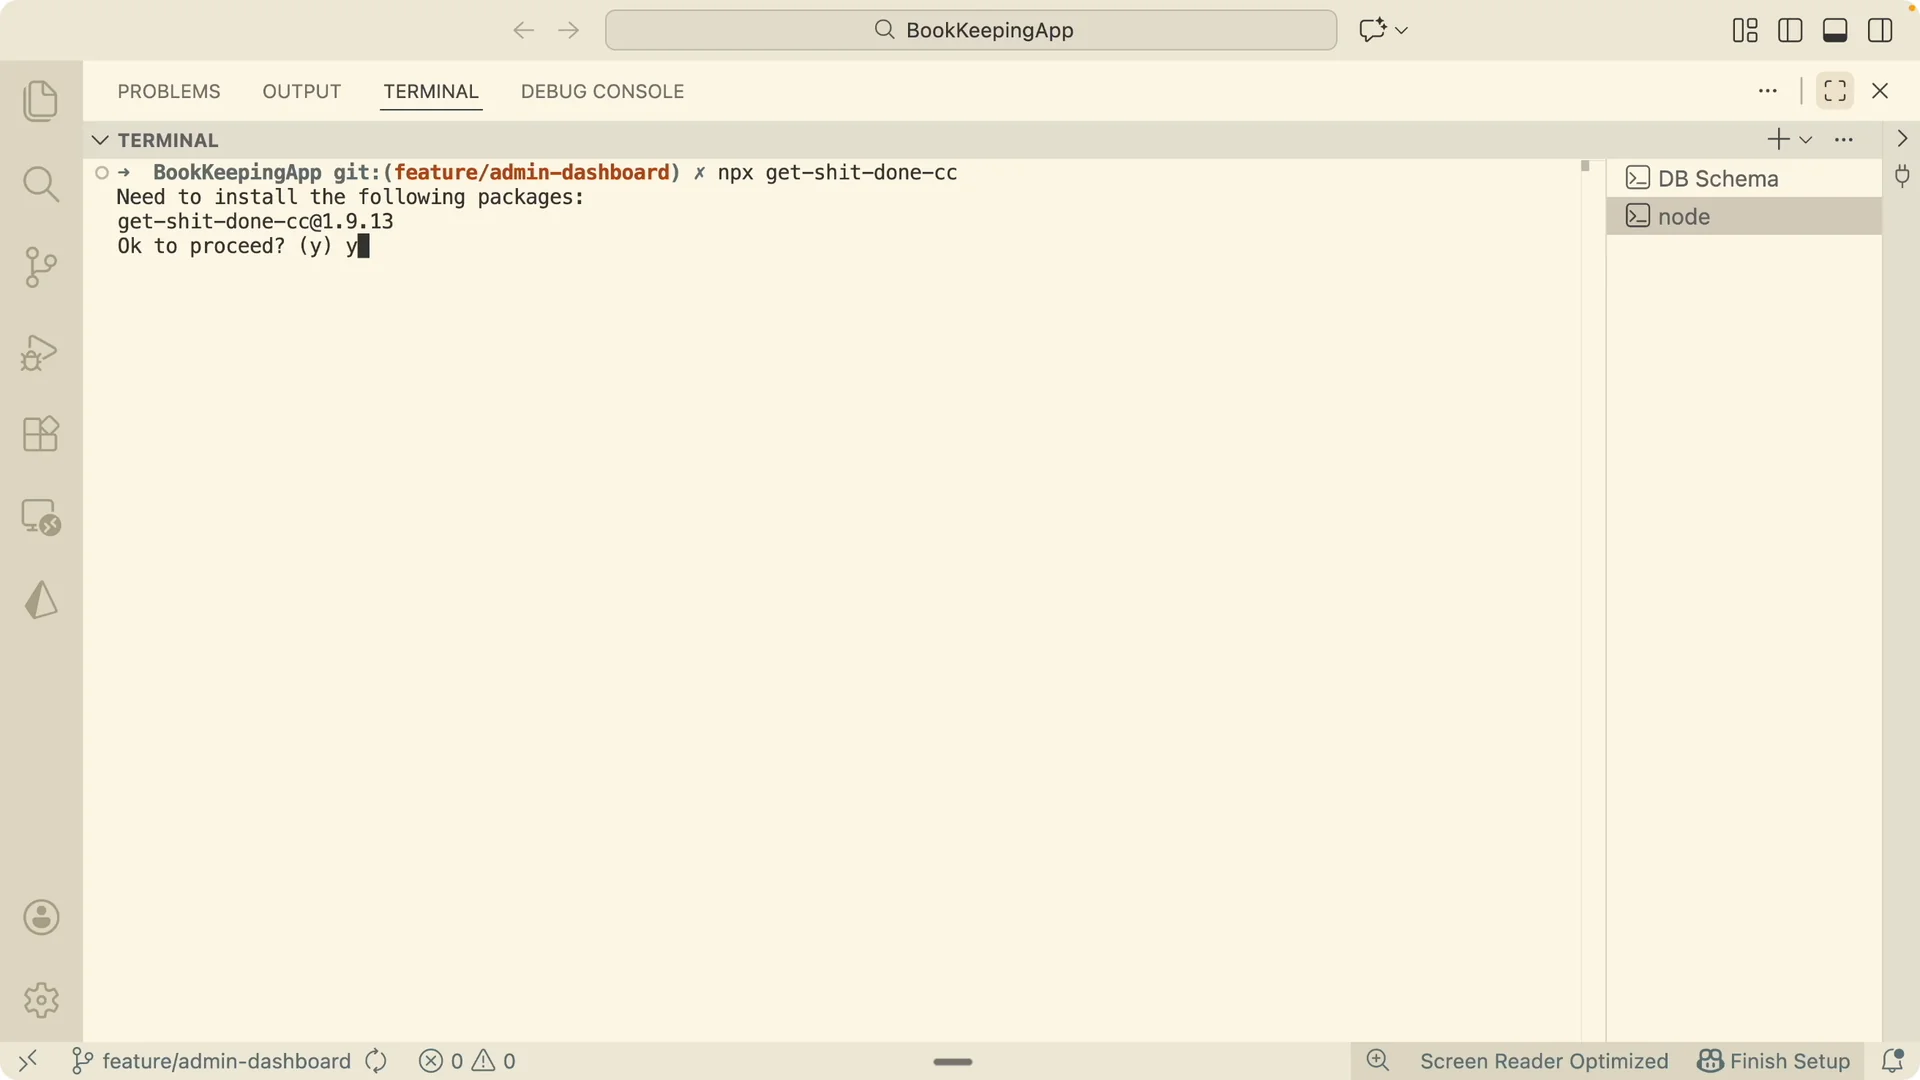Open the Explorer view in activity bar

41,101
